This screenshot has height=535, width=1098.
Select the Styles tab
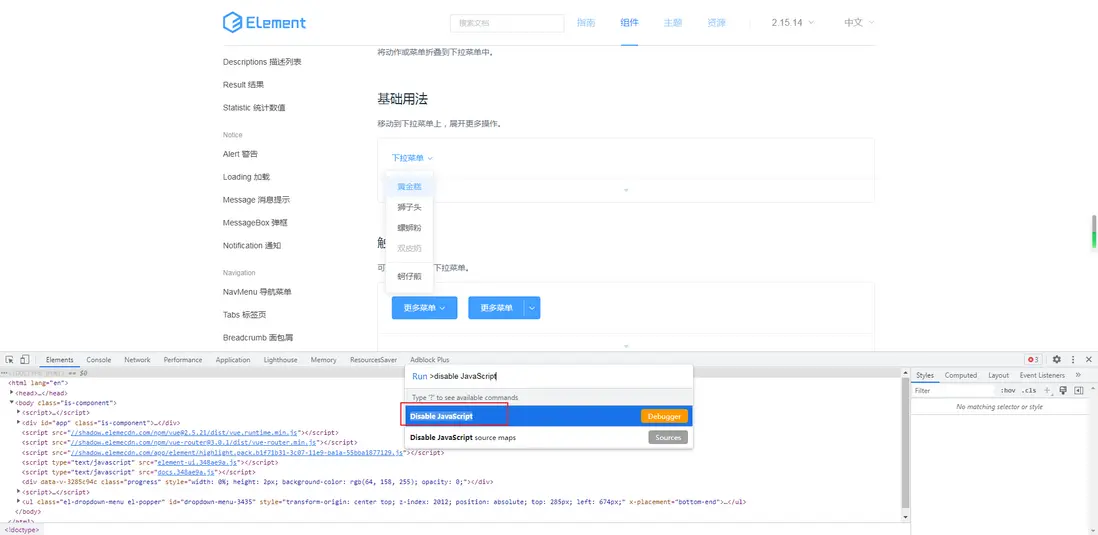[x=924, y=375]
